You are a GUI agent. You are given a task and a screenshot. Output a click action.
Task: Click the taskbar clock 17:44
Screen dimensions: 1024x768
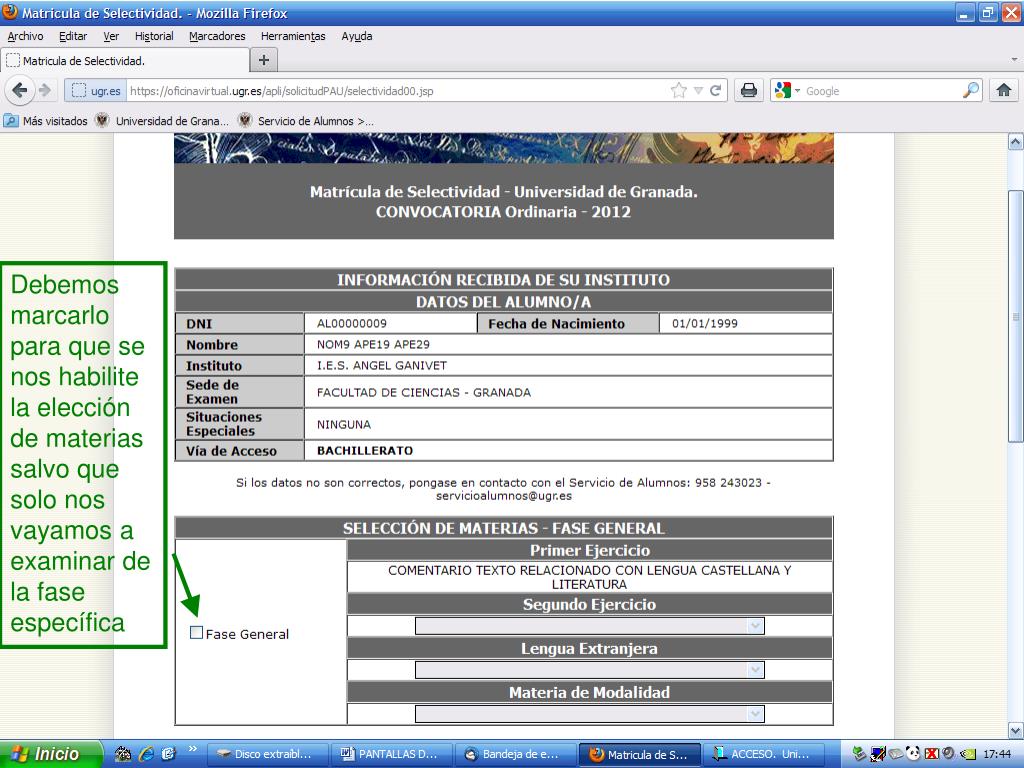[997, 754]
